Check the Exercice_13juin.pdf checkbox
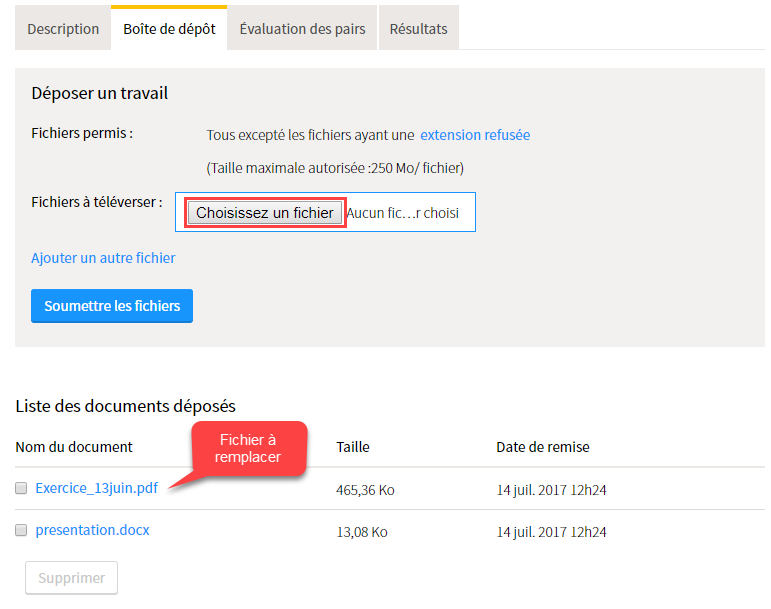Screen dimensions: 771x609 point(21,488)
